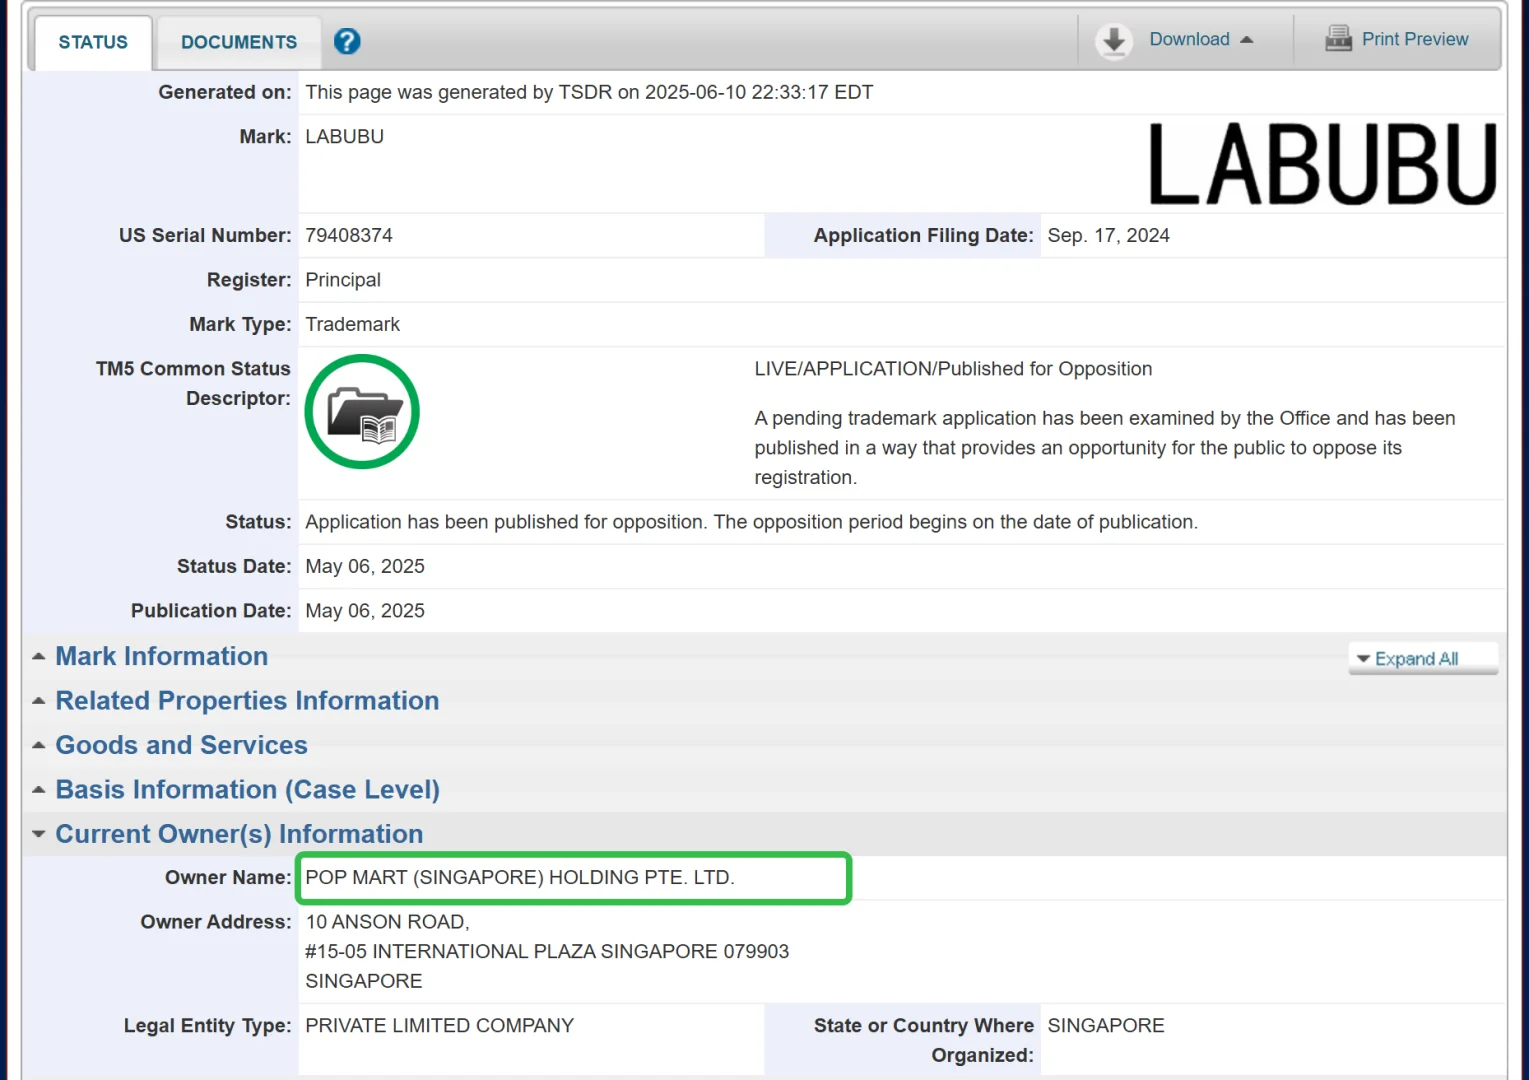Expand Related Properties Information section
The height and width of the screenshot is (1080, 1529).
(x=247, y=700)
